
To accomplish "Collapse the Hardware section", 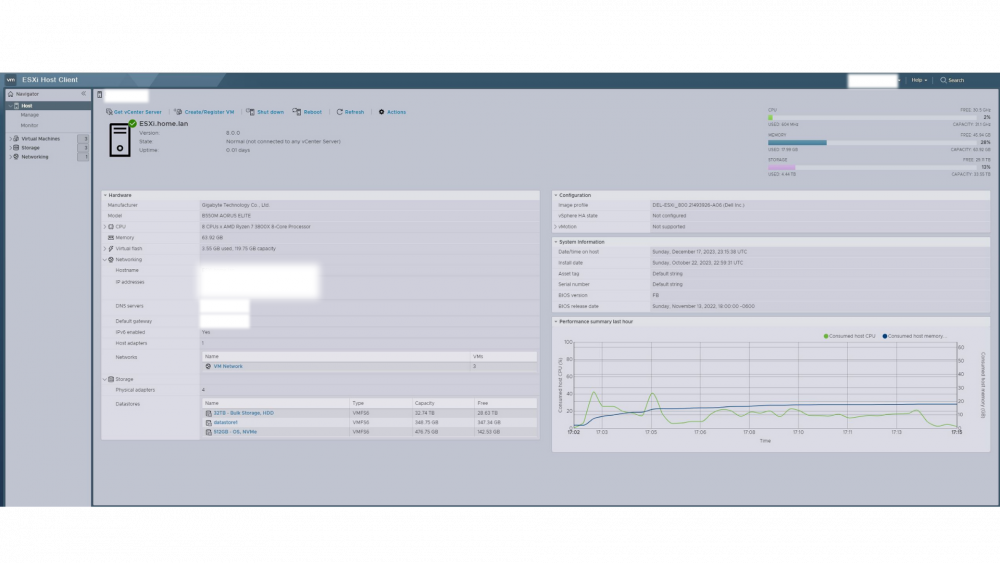I will click(x=105, y=195).
